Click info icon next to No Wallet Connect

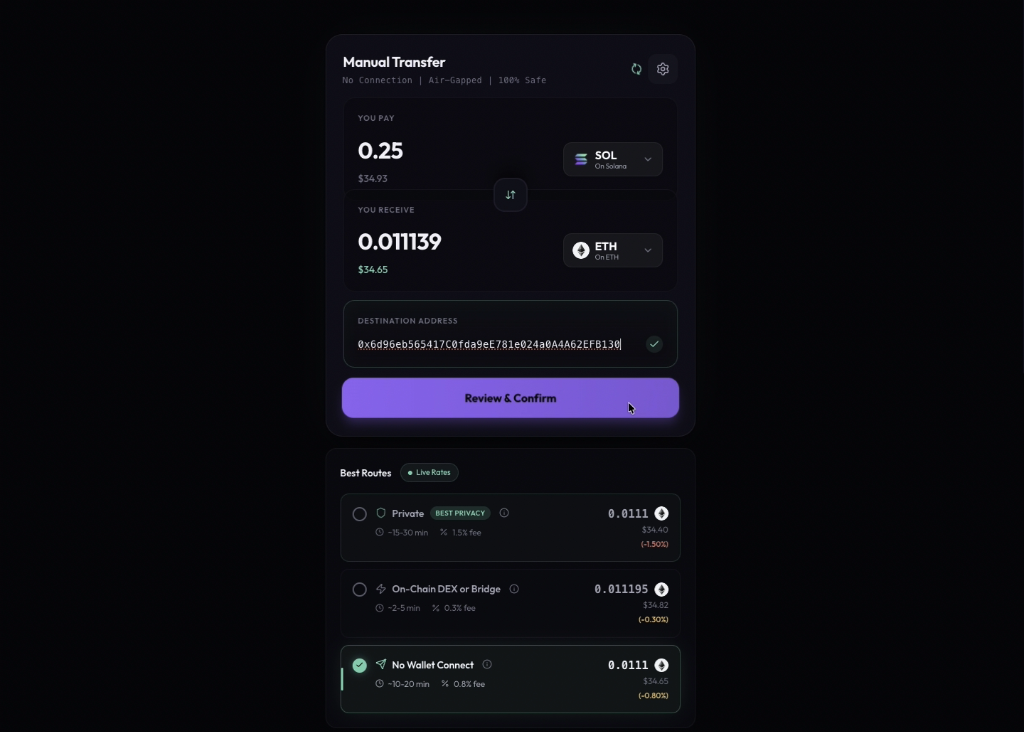pyautogui.click(x=487, y=664)
